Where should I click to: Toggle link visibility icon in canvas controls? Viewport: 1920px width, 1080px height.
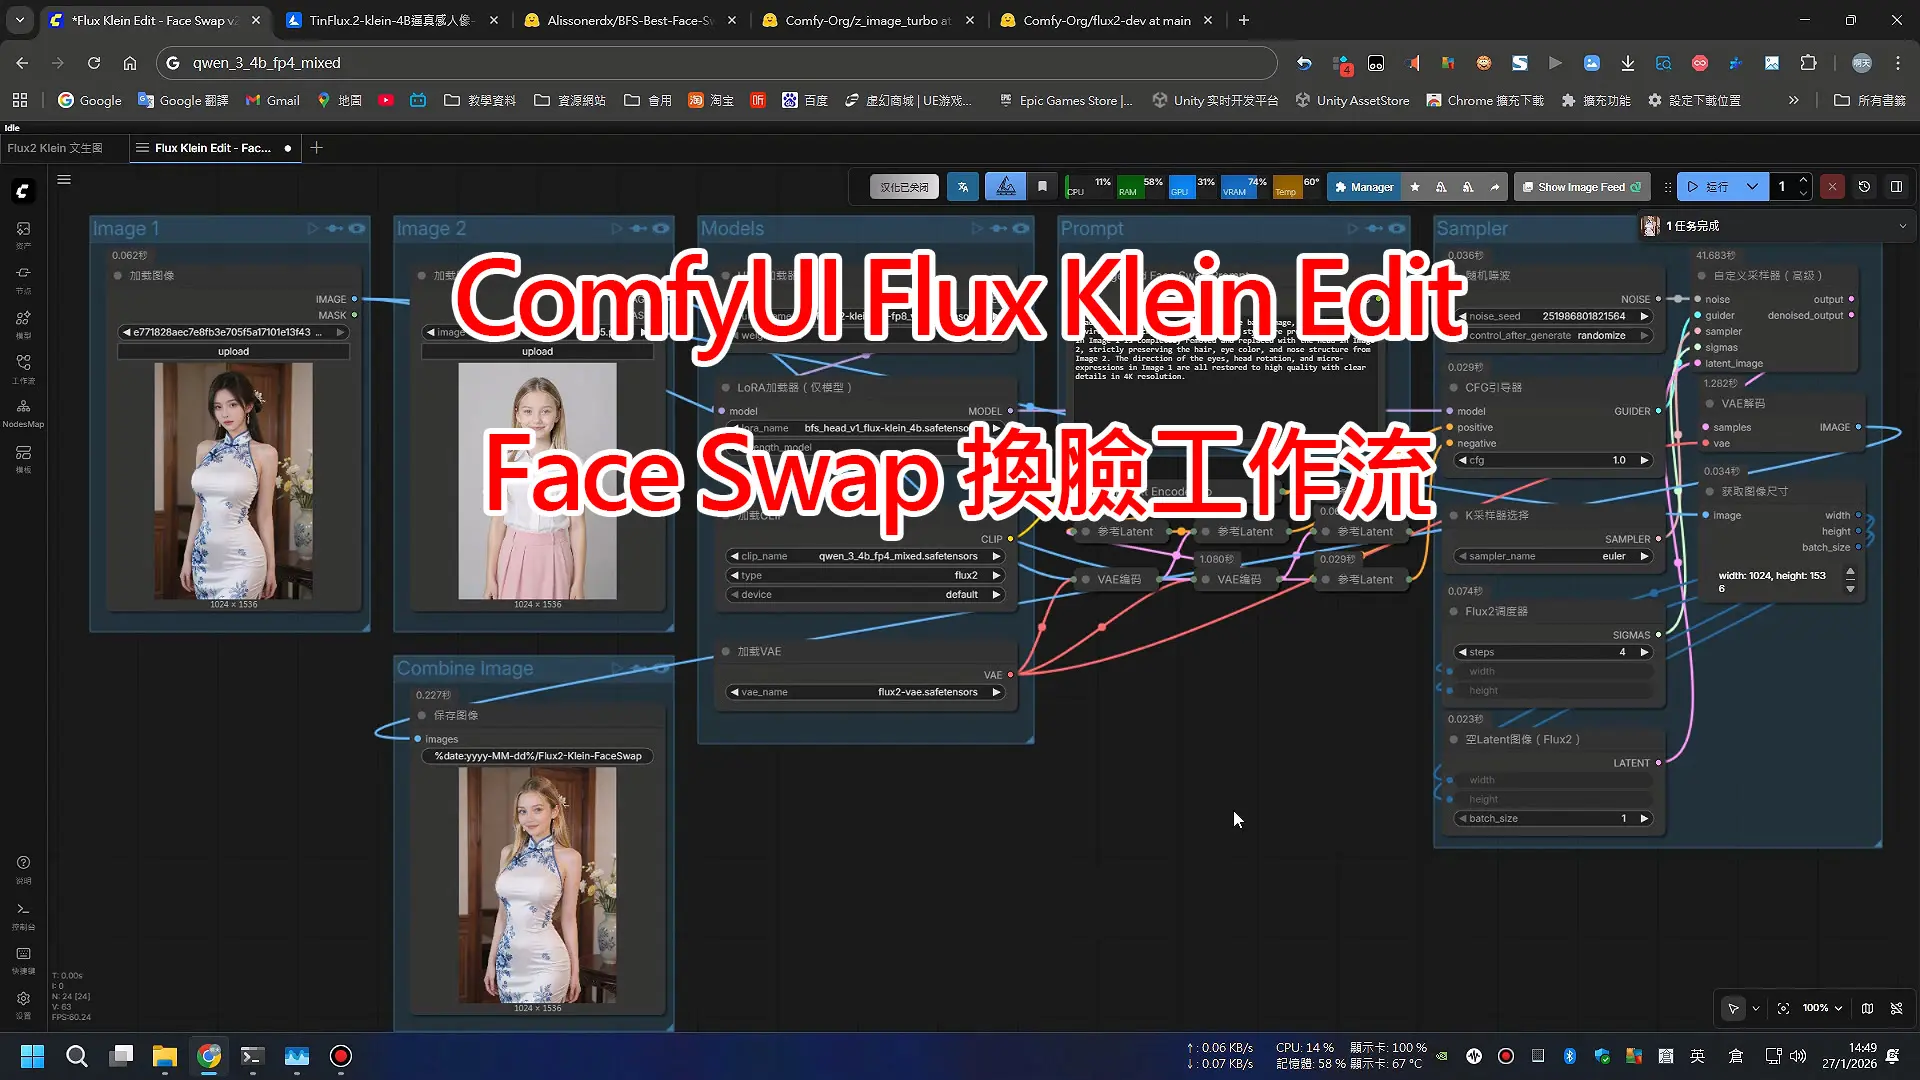(x=1896, y=1008)
